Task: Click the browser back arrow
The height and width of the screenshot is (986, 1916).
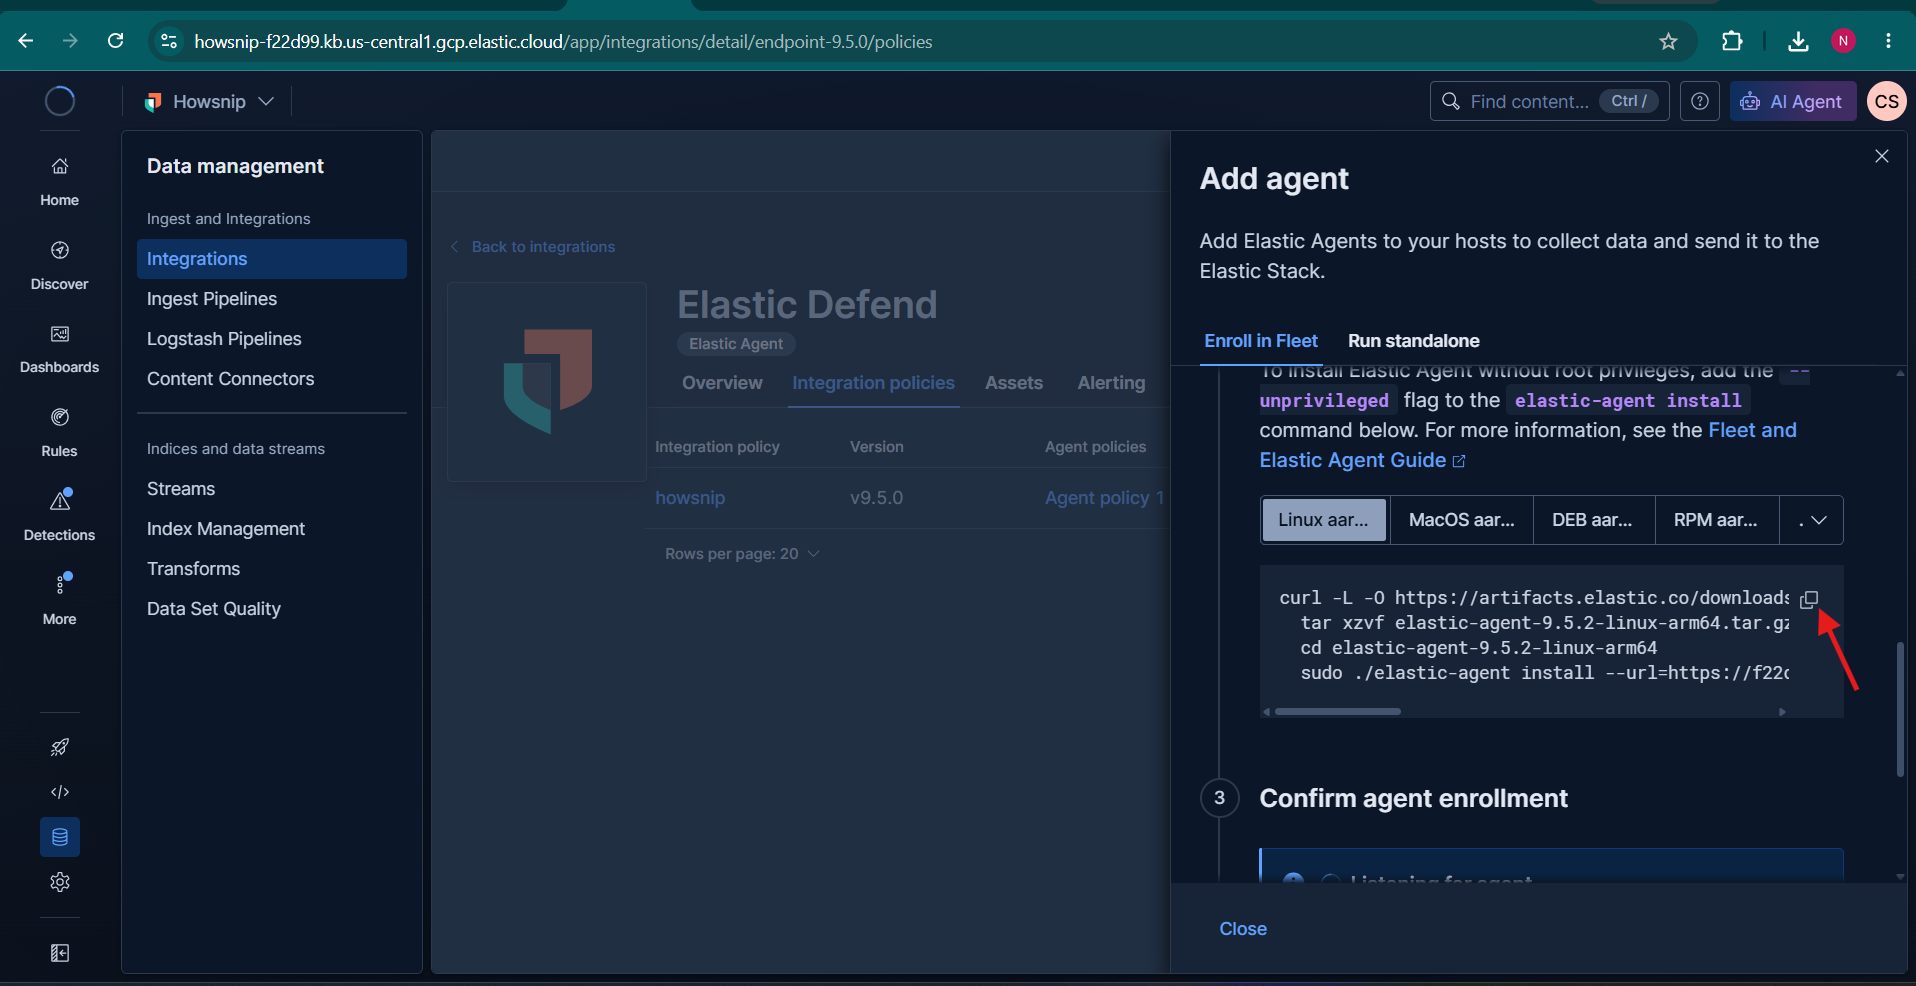Action: [26, 41]
